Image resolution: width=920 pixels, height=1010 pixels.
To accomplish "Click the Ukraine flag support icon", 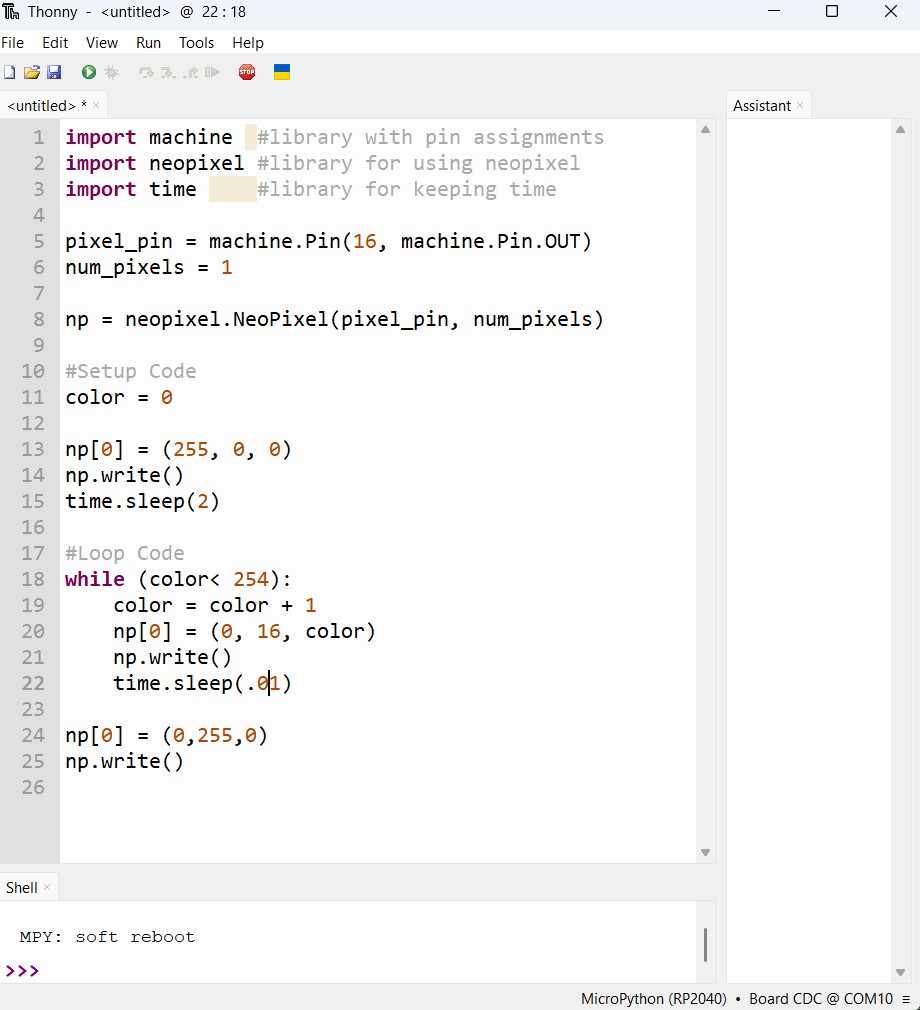I will coord(282,72).
